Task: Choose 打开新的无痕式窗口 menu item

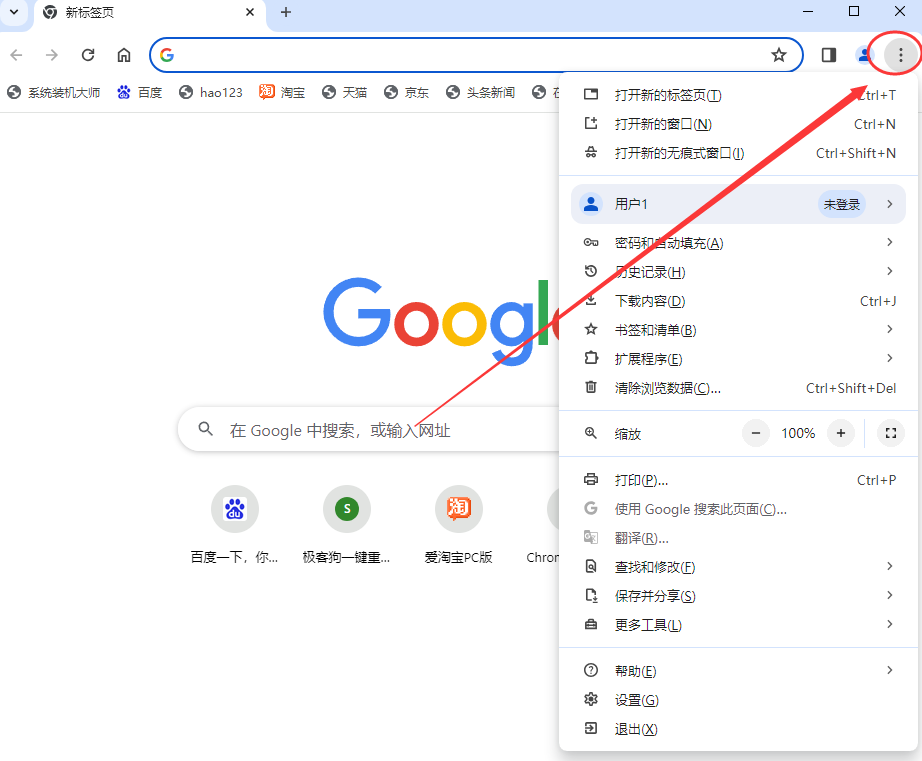Action: pyautogui.click(x=740, y=153)
